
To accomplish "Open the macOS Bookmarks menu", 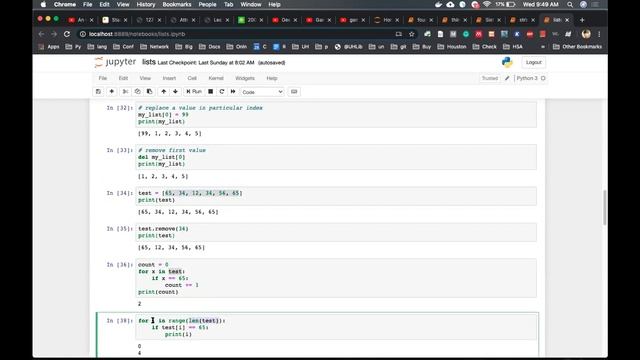I will pyautogui.click(x=177, y=4).
